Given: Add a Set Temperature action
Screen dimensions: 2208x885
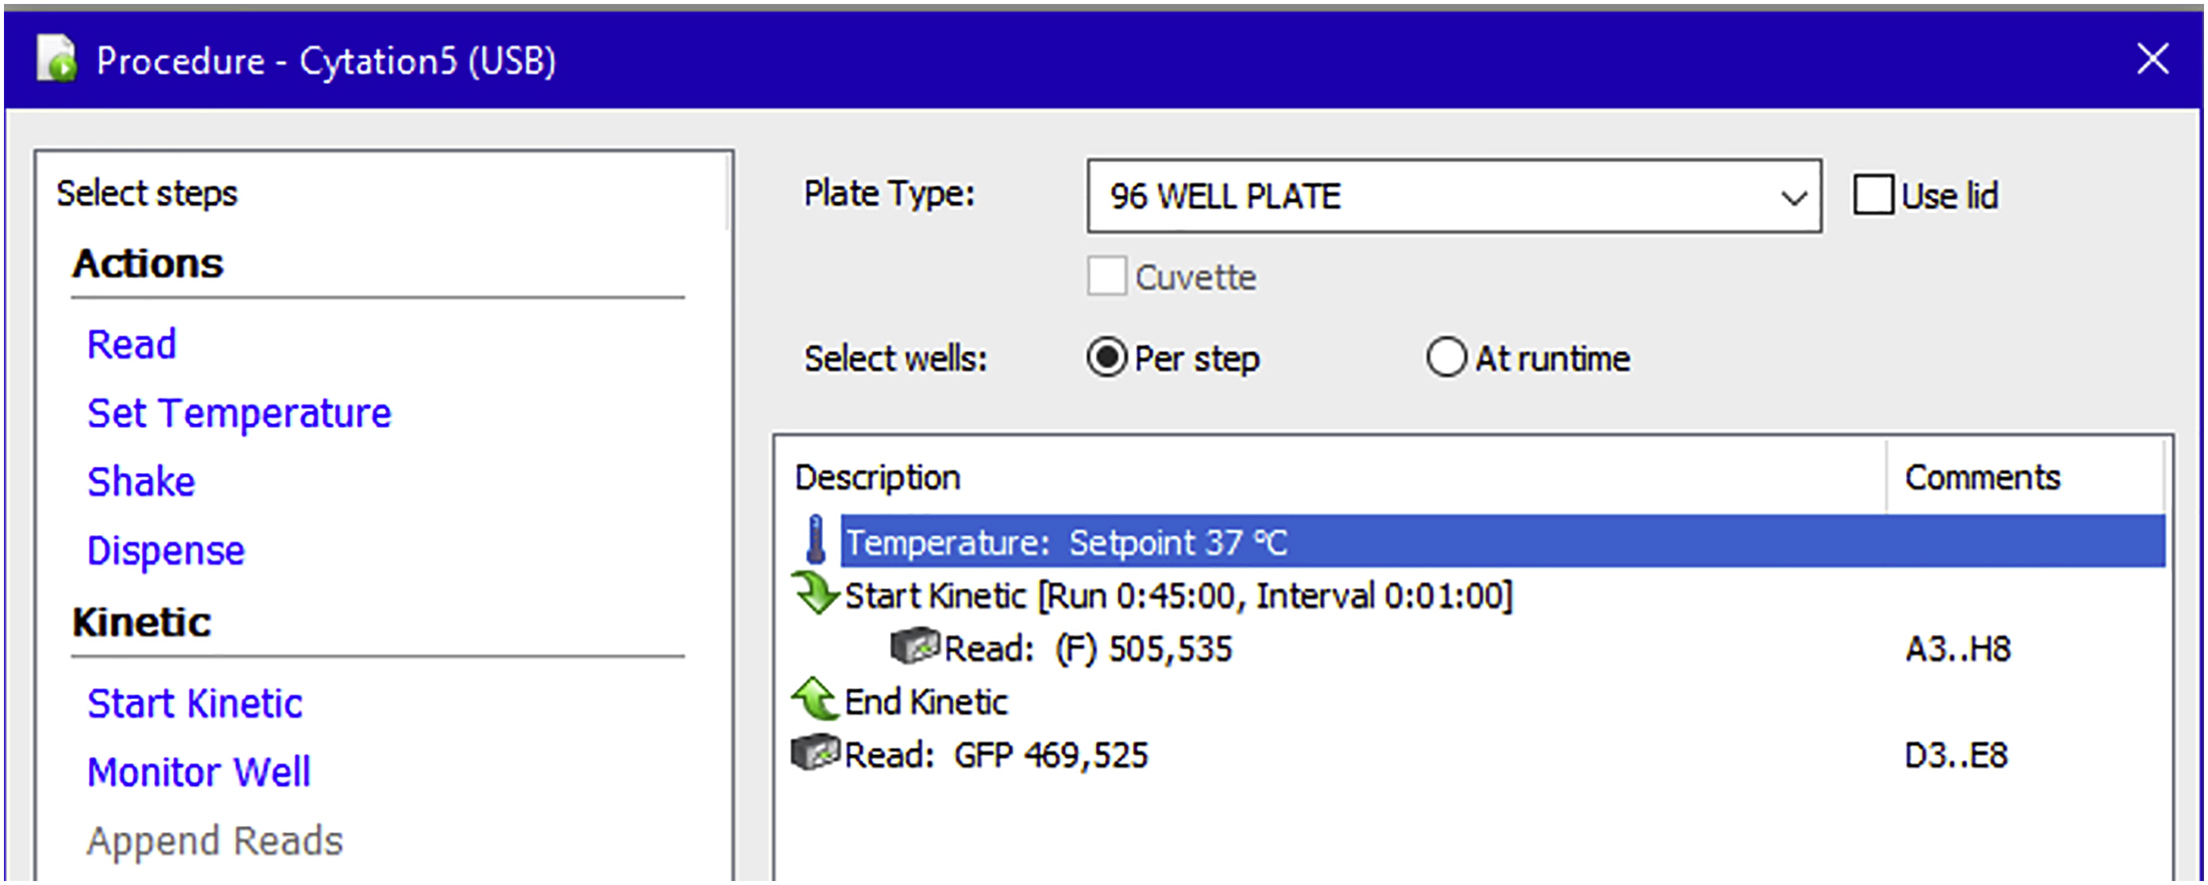Looking at the screenshot, I should coord(239,413).
